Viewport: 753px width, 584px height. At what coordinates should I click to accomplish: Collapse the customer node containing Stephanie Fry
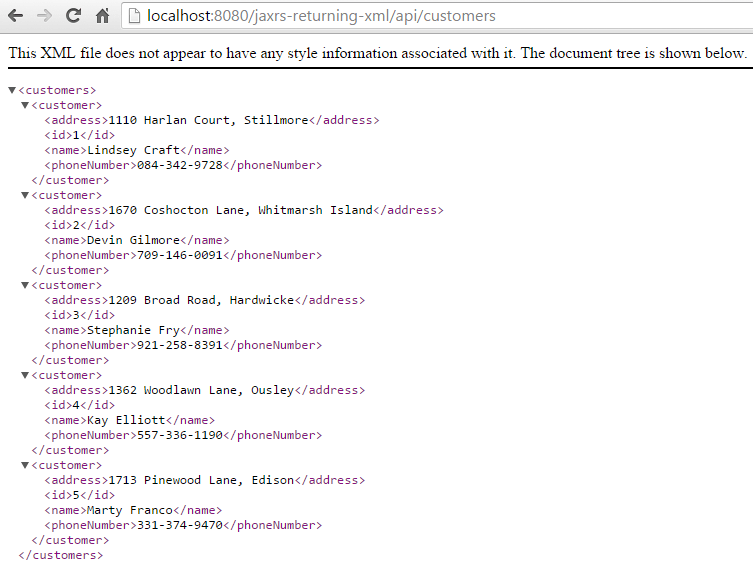coord(25,285)
